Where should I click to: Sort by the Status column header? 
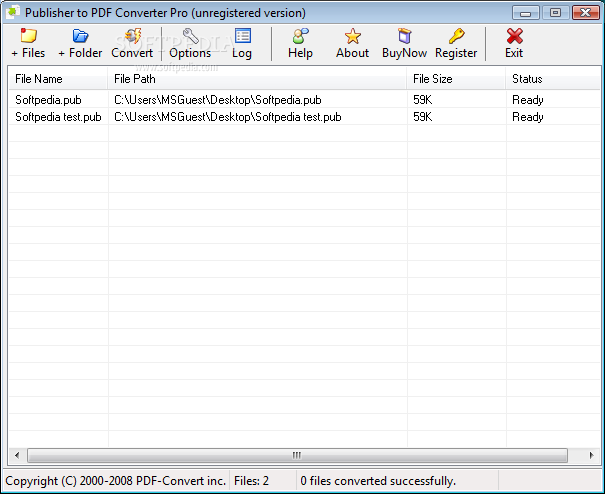tap(553, 79)
